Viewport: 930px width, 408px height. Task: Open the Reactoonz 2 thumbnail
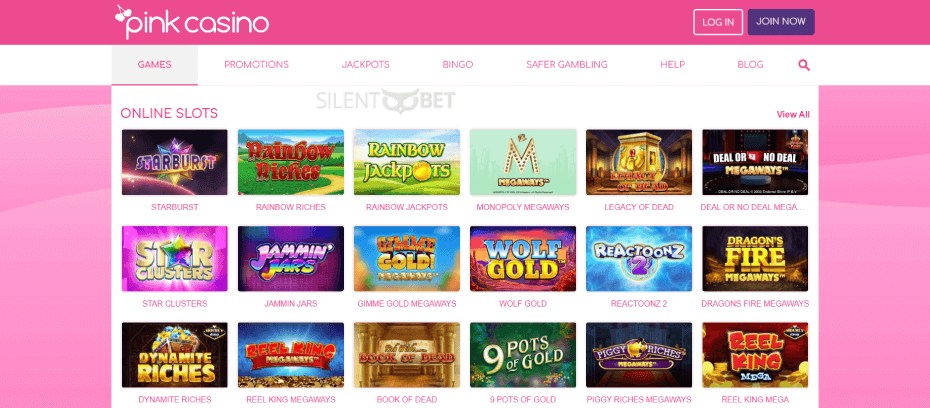pyautogui.click(x=639, y=259)
